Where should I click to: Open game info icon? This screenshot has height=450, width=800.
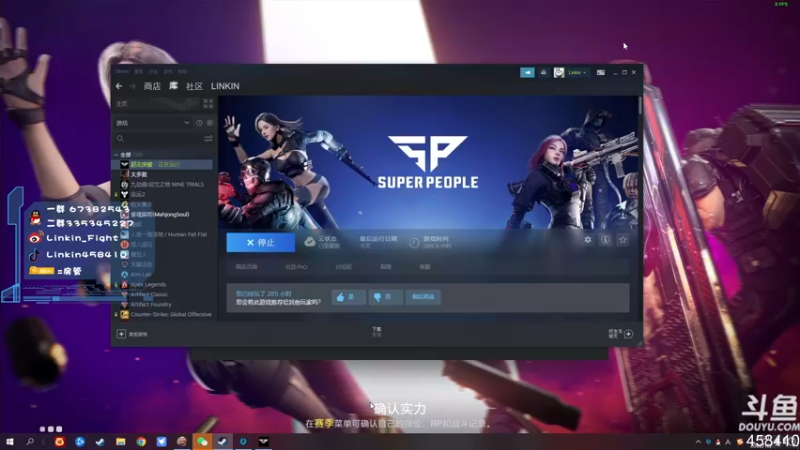(605, 239)
